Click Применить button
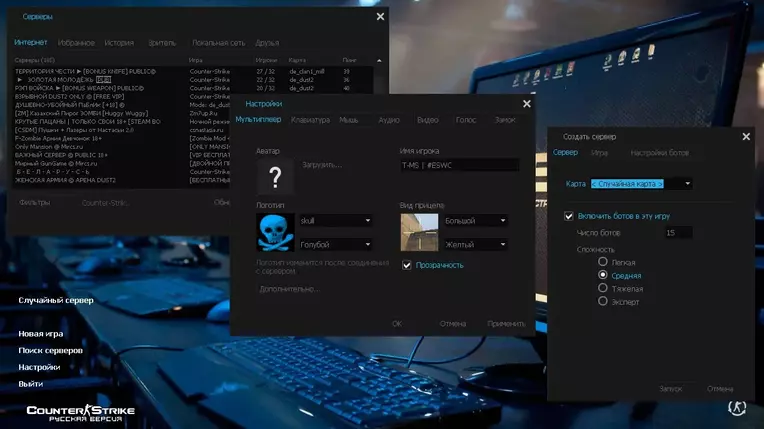Viewport: 764px width, 429px height. [506, 324]
